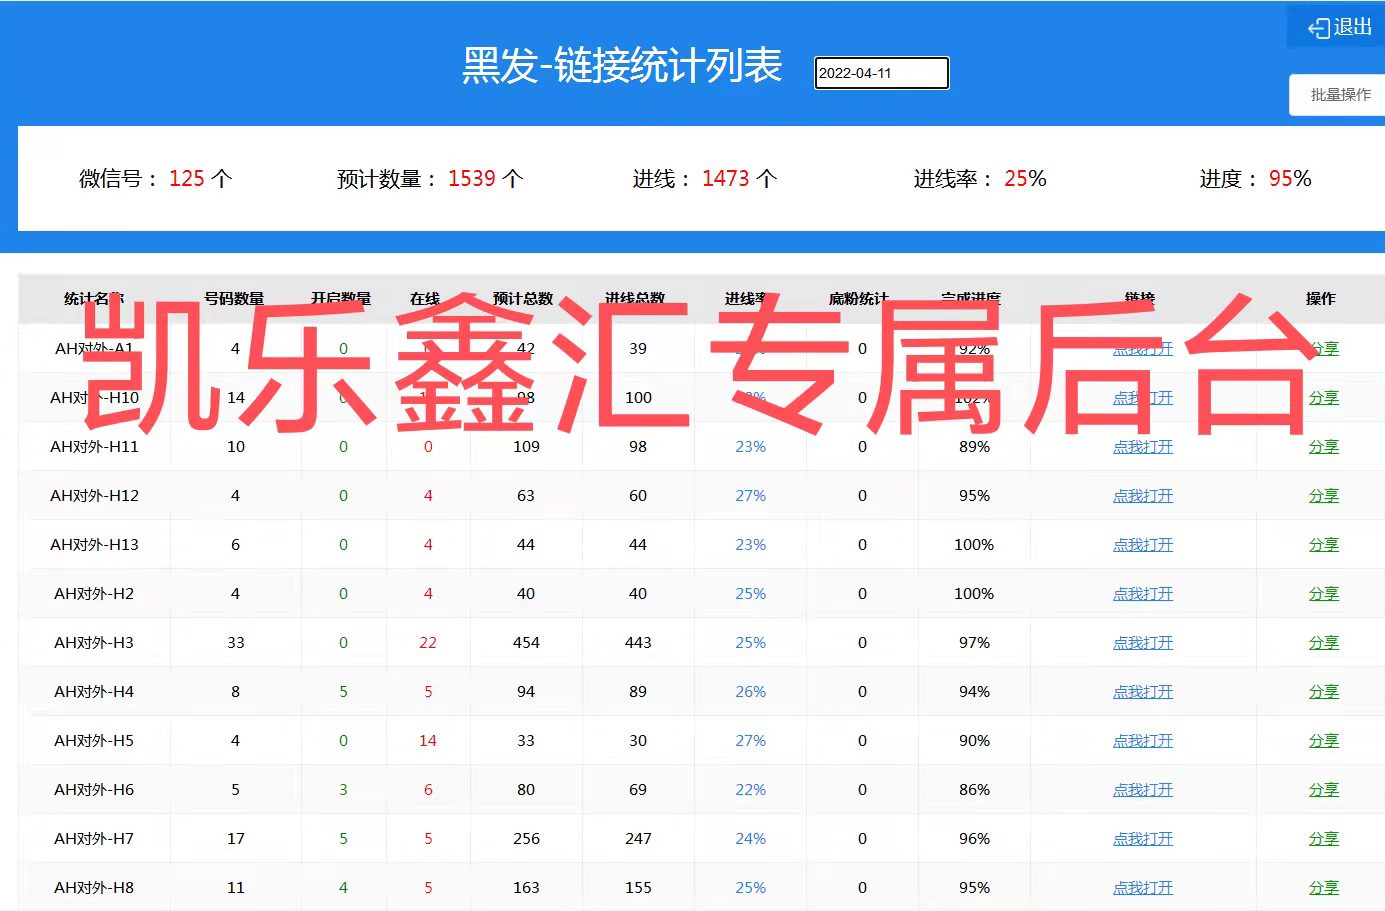The image size is (1385, 911).
Task: Click the 86% completion for AH对外-H6
Action: [x=974, y=790]
